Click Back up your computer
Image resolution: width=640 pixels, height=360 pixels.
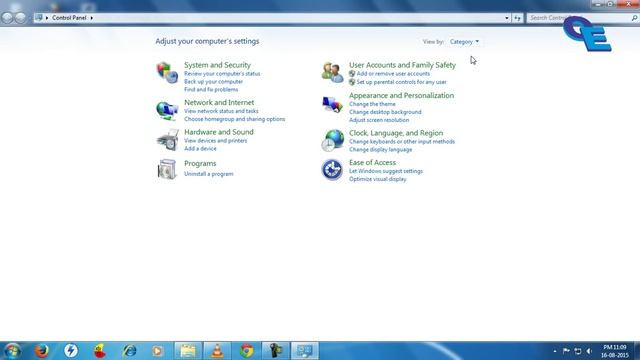(213, 82)
